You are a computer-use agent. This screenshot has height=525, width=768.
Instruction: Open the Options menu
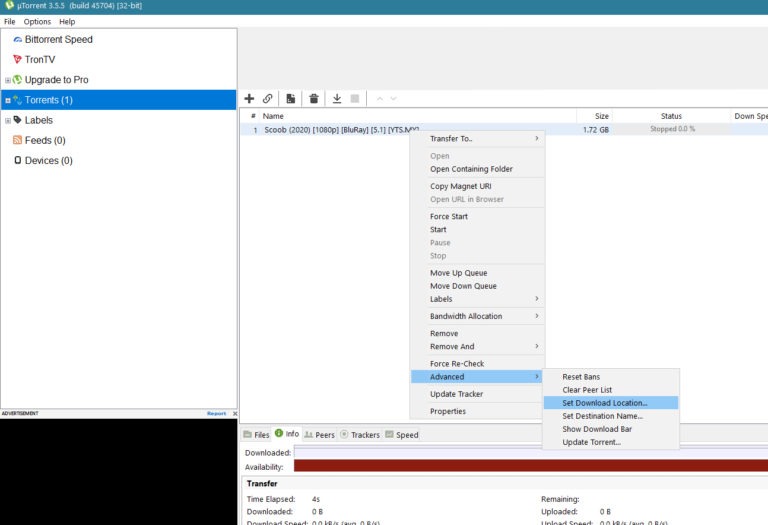37,22
